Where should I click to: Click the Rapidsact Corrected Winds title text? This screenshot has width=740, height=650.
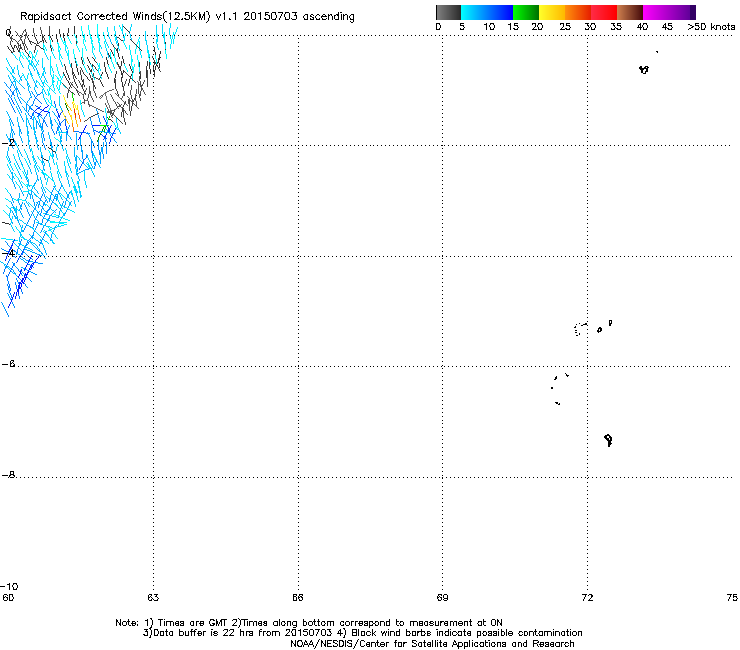(x=187, y=17)
